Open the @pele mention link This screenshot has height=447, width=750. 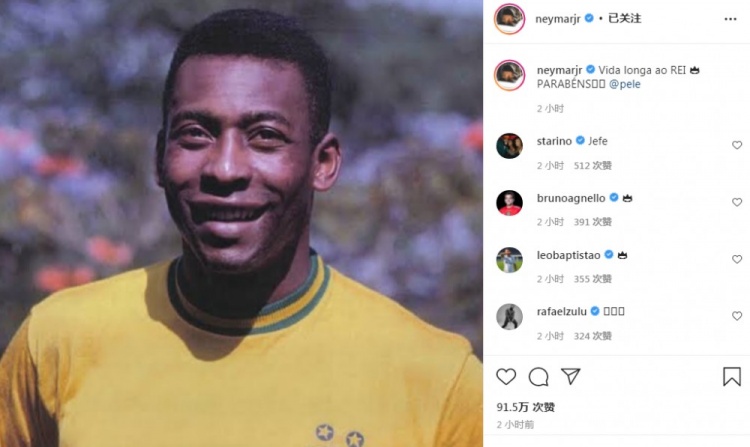coord(625,84)
